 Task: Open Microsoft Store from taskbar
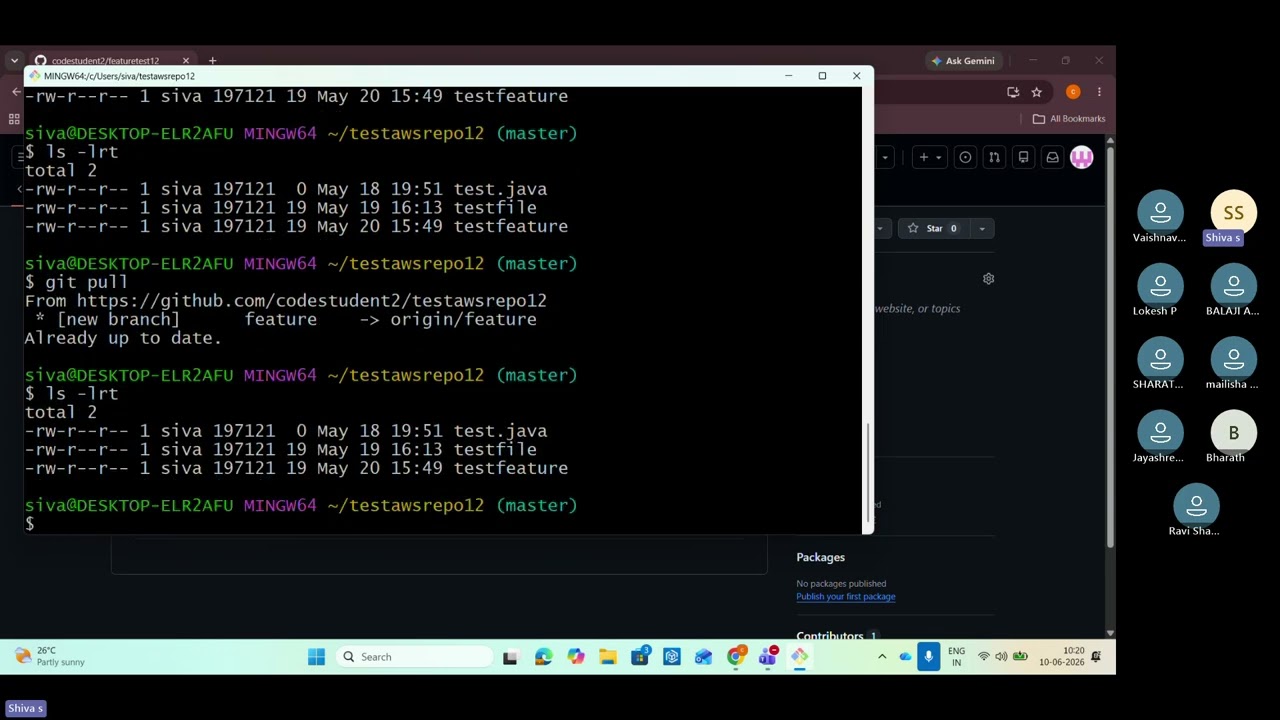tap(639, 657)
